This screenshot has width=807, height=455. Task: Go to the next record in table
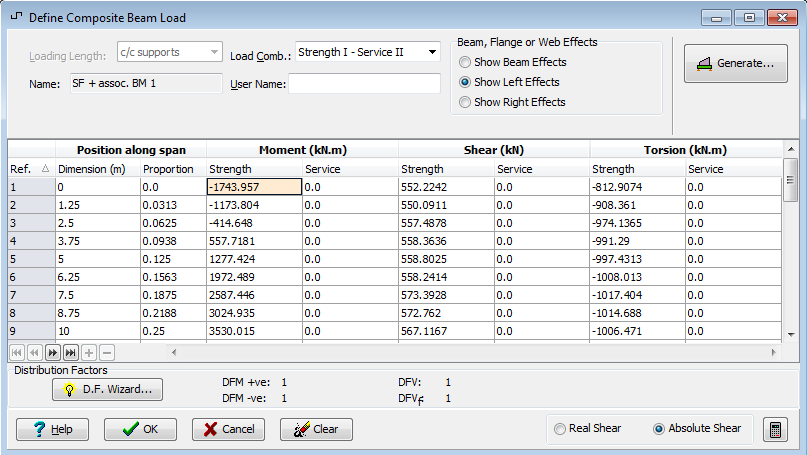54,352
